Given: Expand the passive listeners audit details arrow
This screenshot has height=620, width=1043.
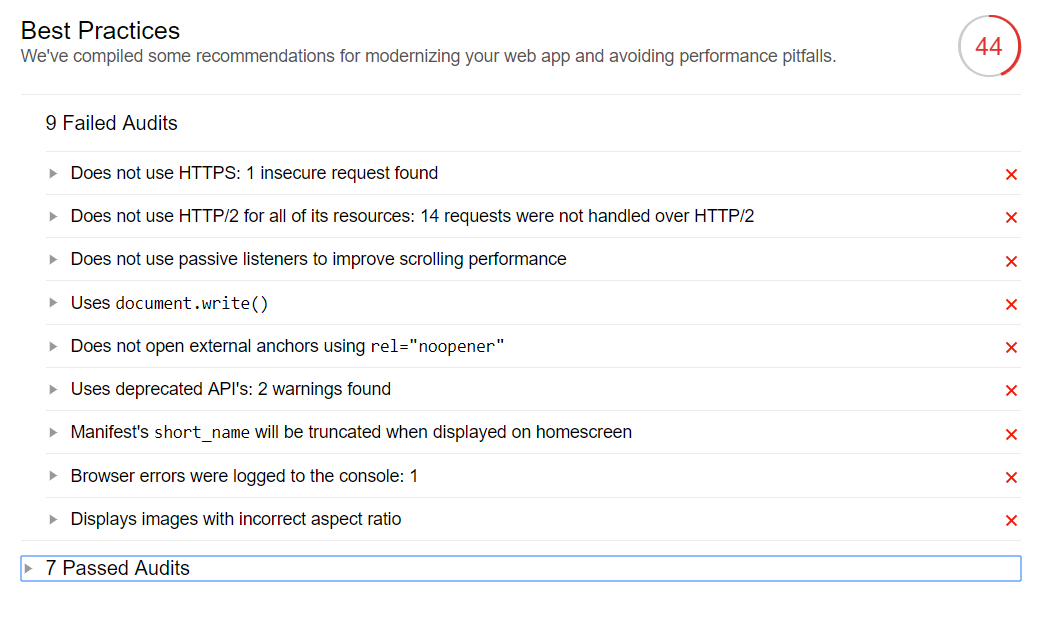Looking at the screenshot, I should tap(53, 260).
